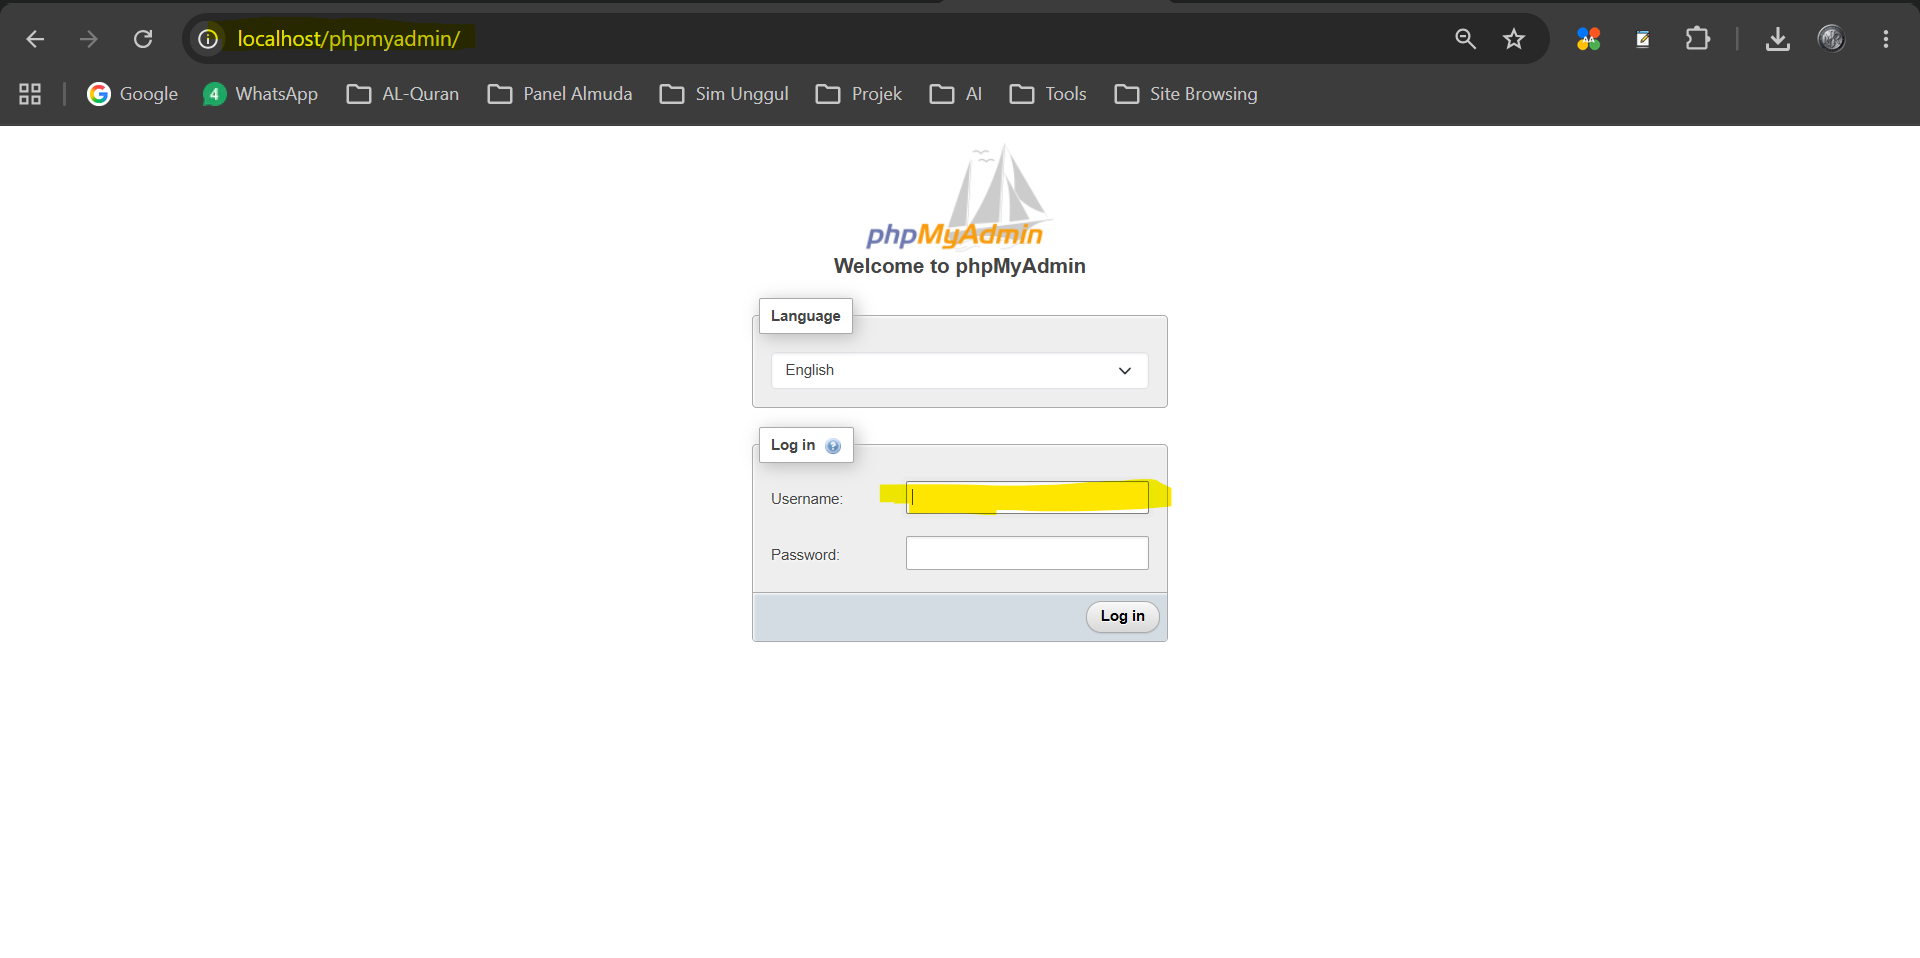Image resolution: width=1920 pixels, height=958 pixels.
Task: Focus the address bar URL localhost/phpmyadmin/
Action: pos(349,39)
